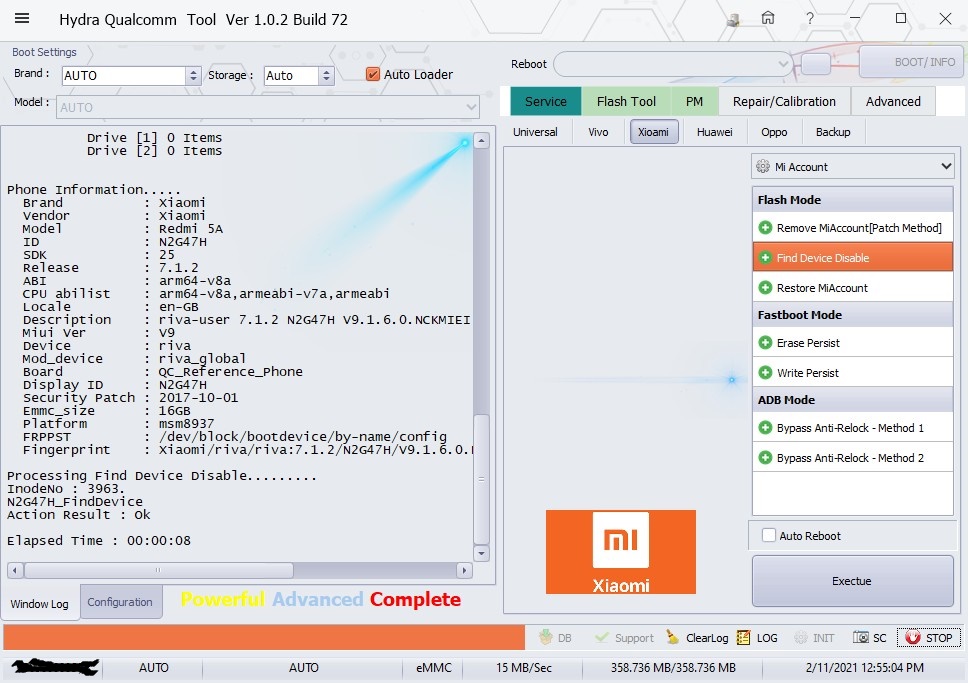Click the plus icon for Bypass Anti-Relock Method 1
The height and width of the screenshot is (683, 968).
click(766, 427)
